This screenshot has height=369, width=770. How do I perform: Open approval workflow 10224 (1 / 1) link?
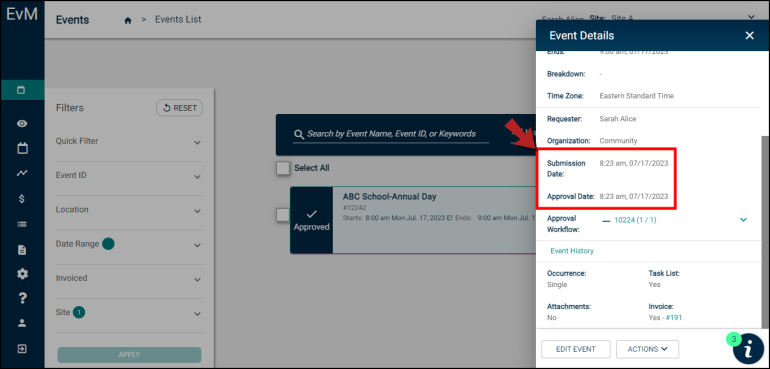(x=635, y=221)
